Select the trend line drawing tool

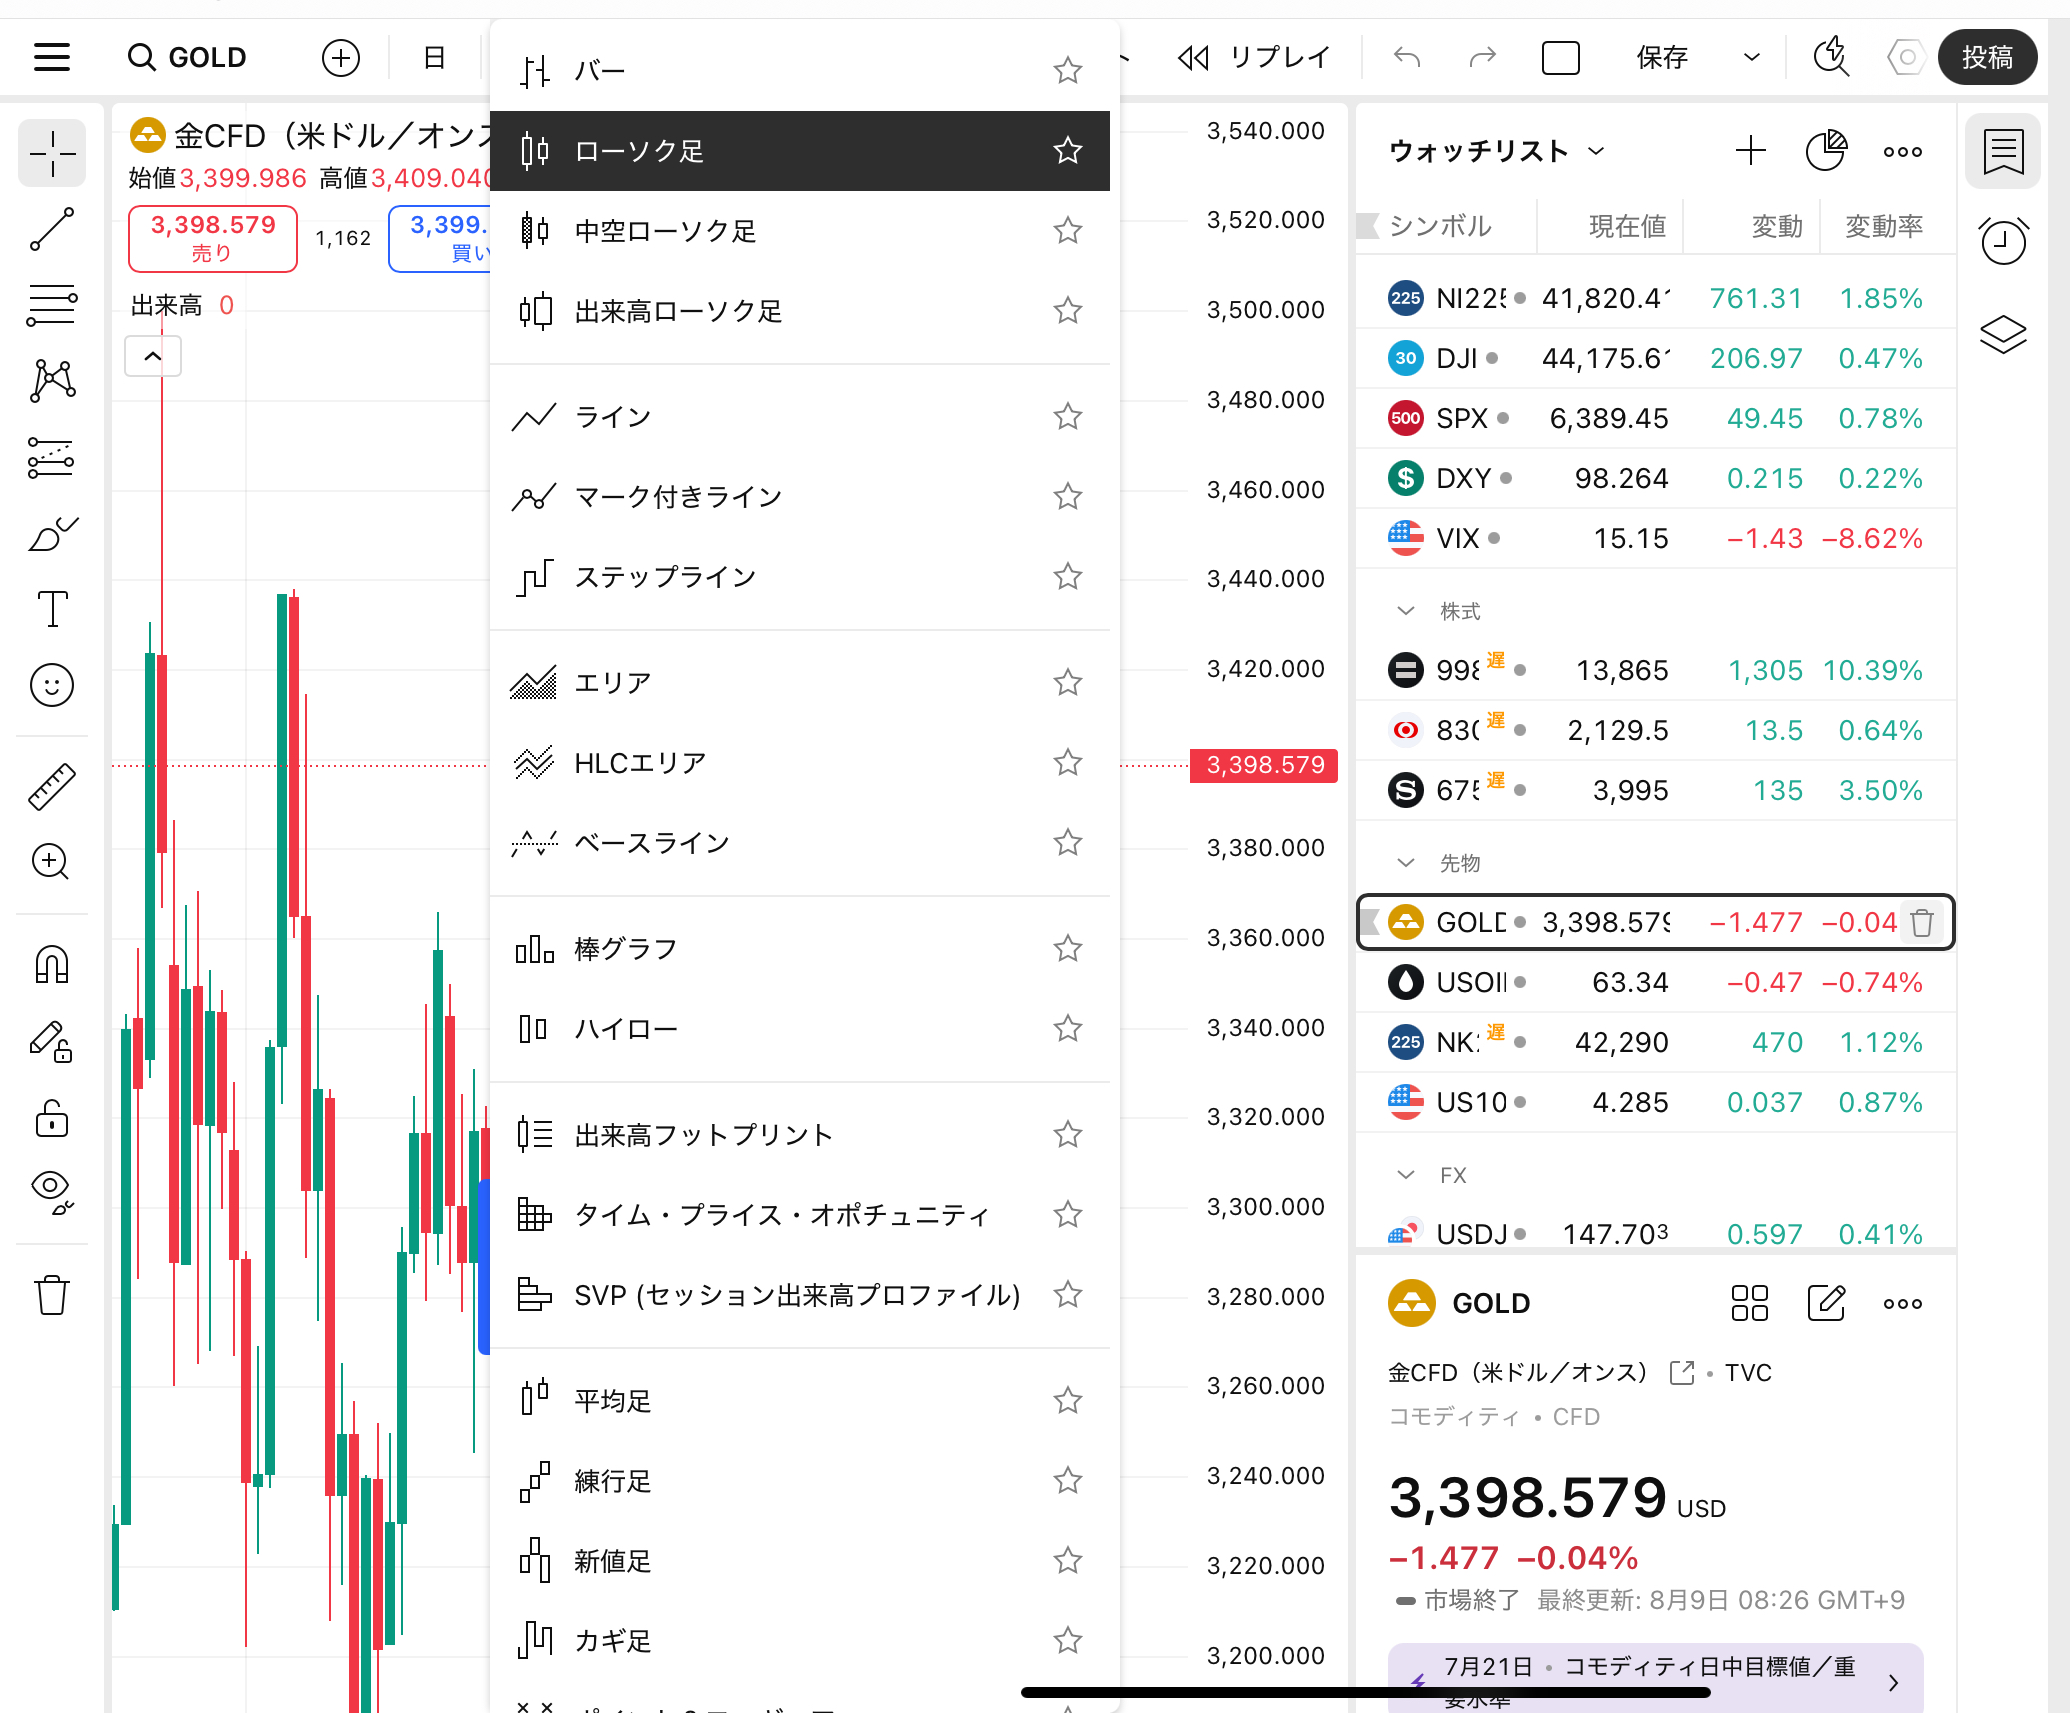coord(52,229)
